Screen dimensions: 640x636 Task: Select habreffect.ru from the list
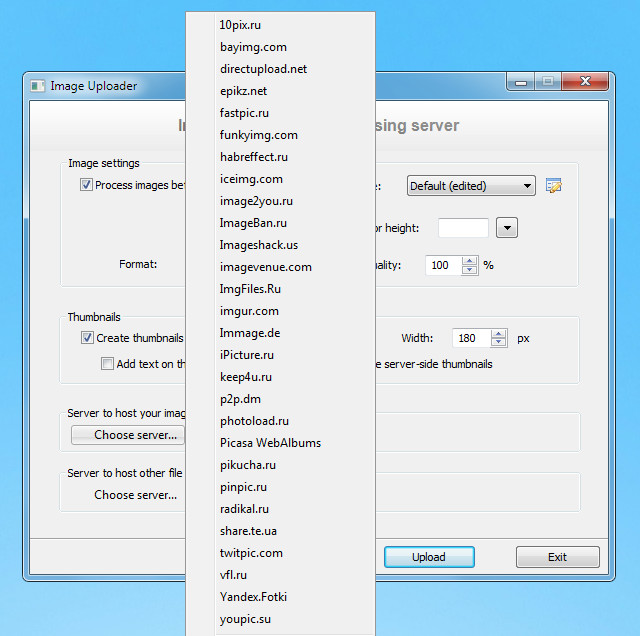280,157
